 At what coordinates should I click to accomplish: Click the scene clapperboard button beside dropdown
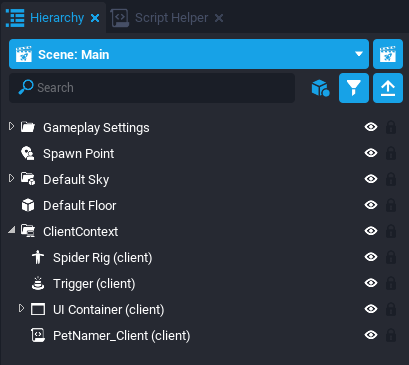[x=388, y=54]
